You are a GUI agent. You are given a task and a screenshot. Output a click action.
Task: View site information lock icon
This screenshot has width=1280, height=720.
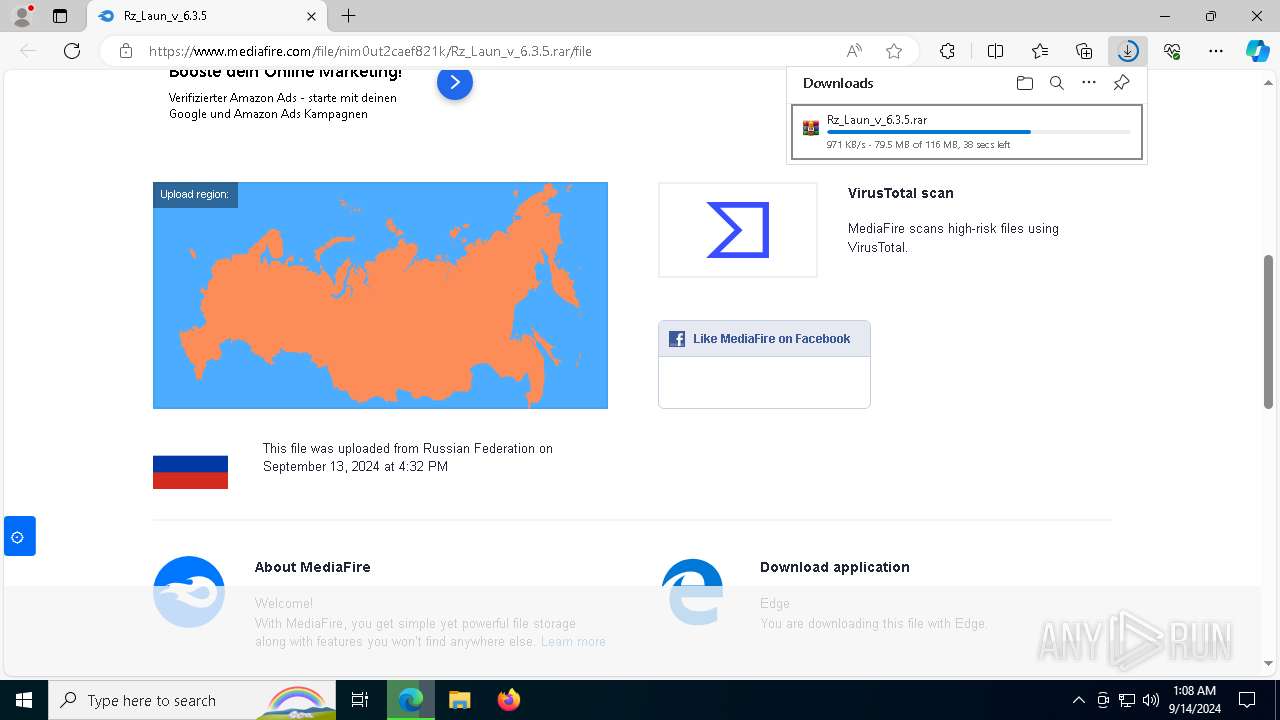tap(126, 51)
